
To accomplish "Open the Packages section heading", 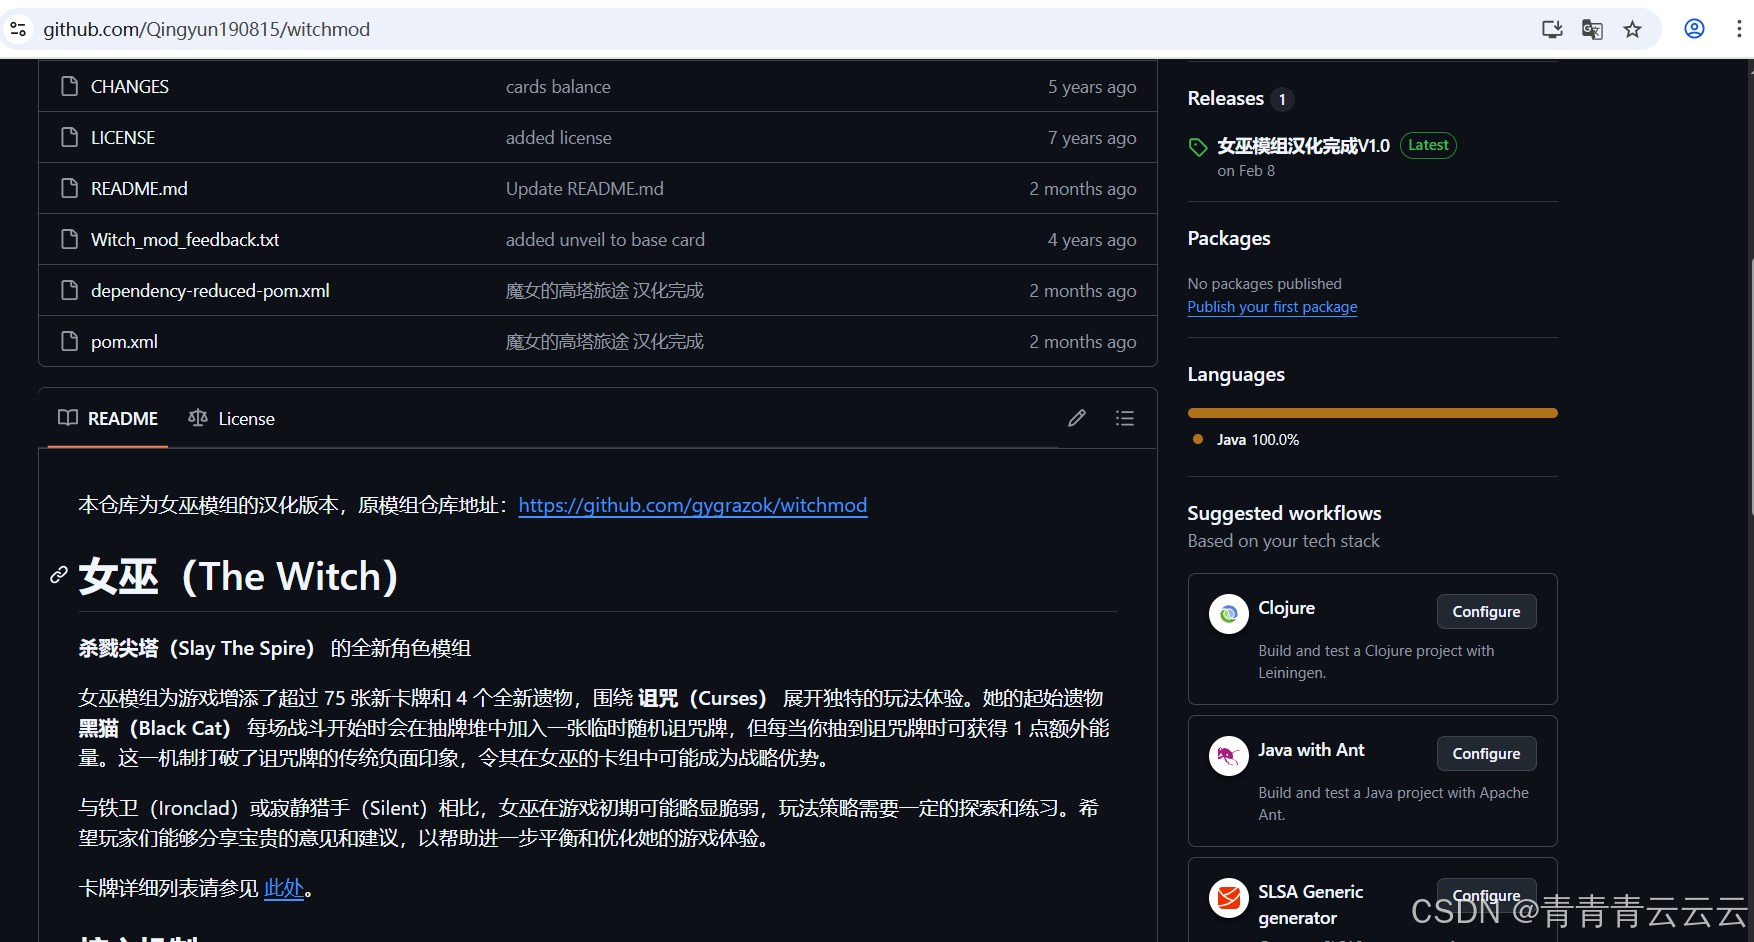I will 1229,238.
